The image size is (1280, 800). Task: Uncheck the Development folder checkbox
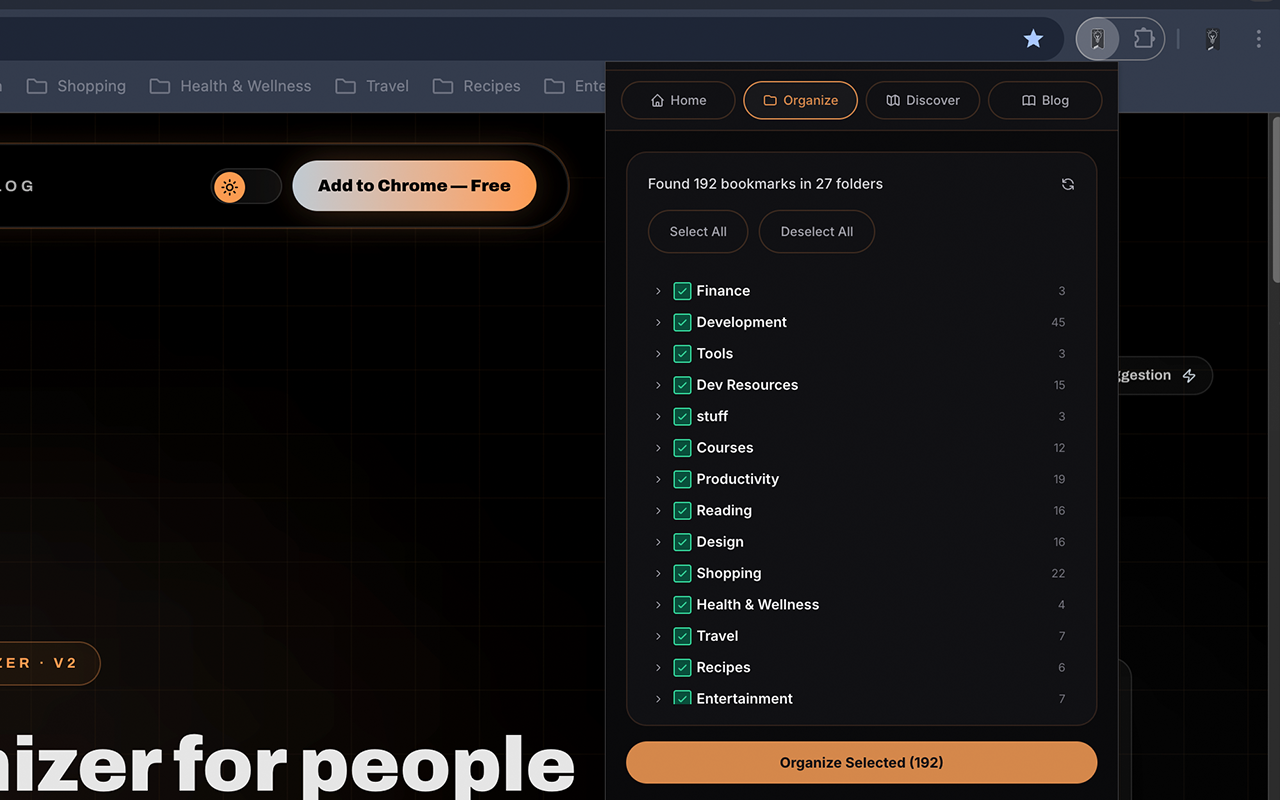tap(682, 322)
